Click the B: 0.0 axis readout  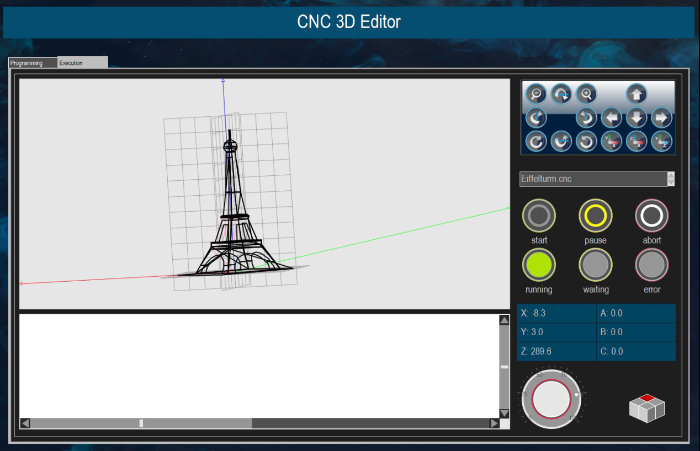click(x=636, y=332)
